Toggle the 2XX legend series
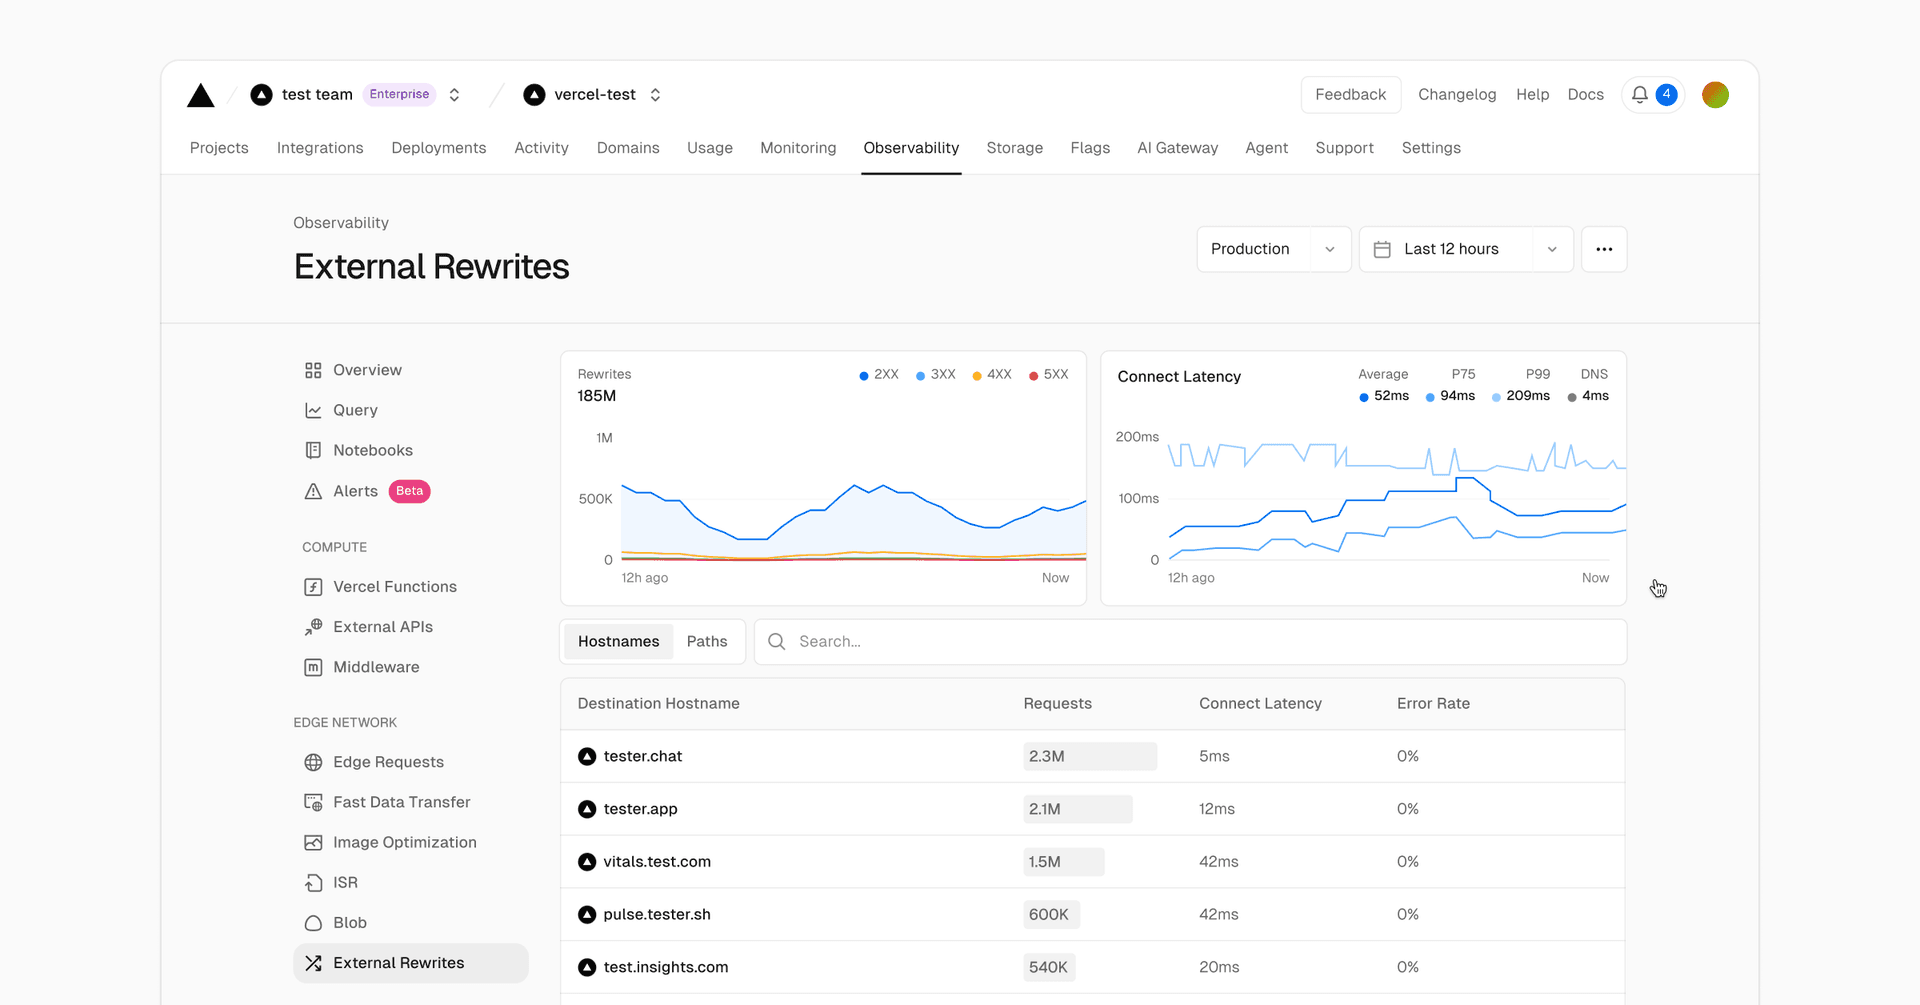 (878, 375)
